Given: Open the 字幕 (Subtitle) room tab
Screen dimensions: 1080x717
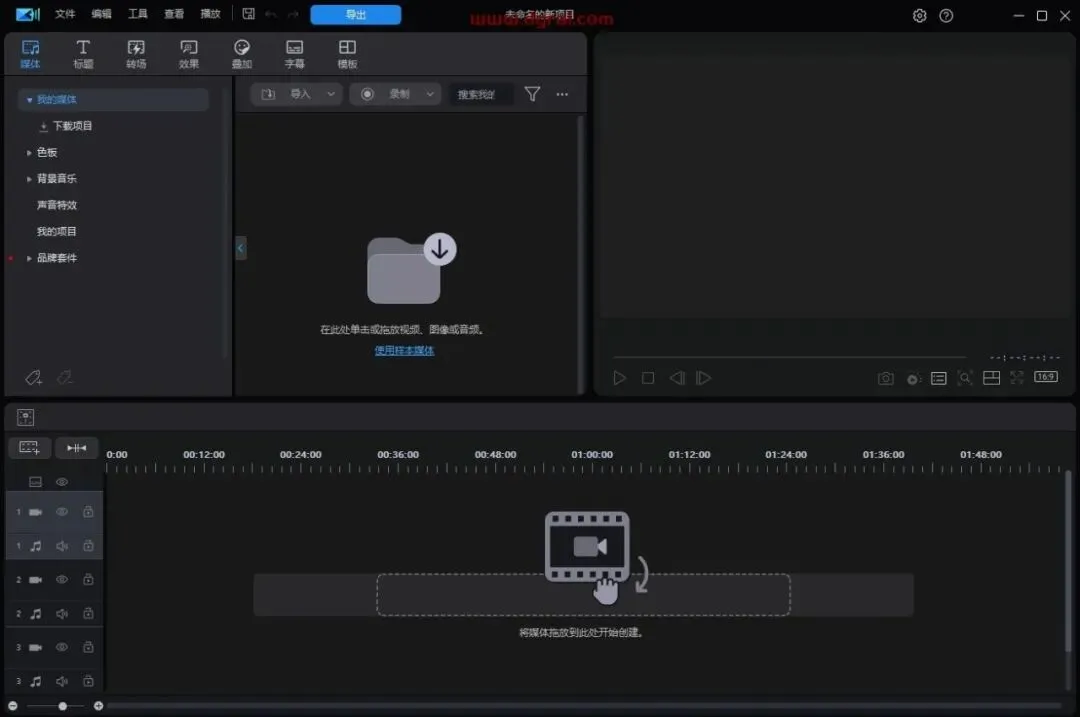Looking at the screenshot, I should (x=294, y=54).
